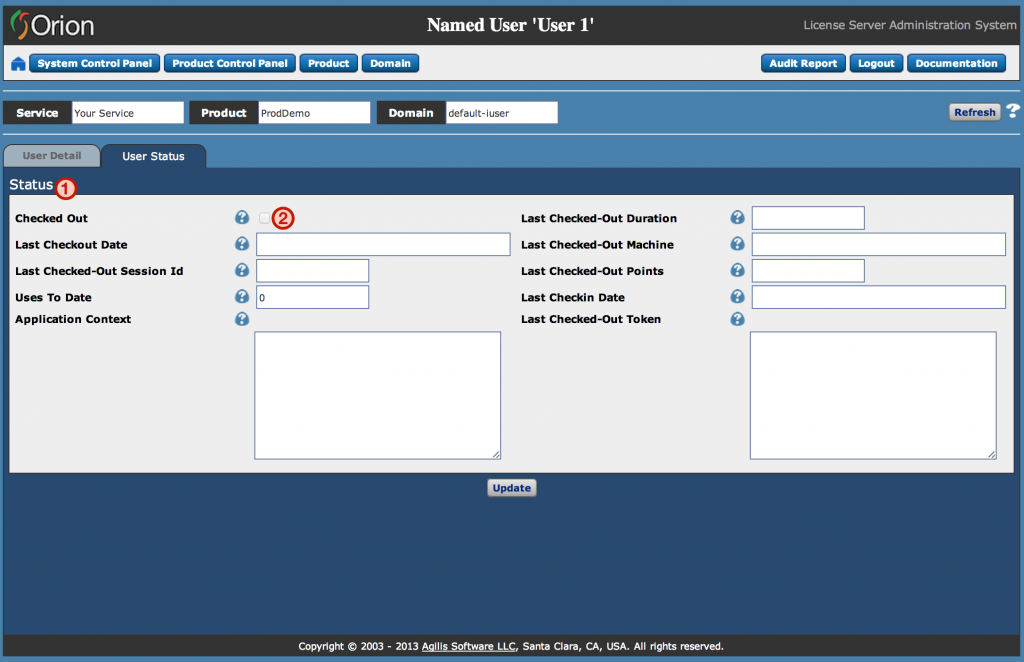Click help icon for Application Context
This screenshot has height=662, width=1024.
(x=242, y=319)
